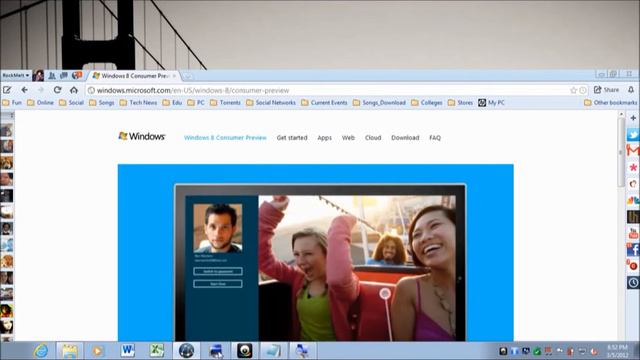
Task: Open the clock history app in right edge
Action: tap(633, 282)
